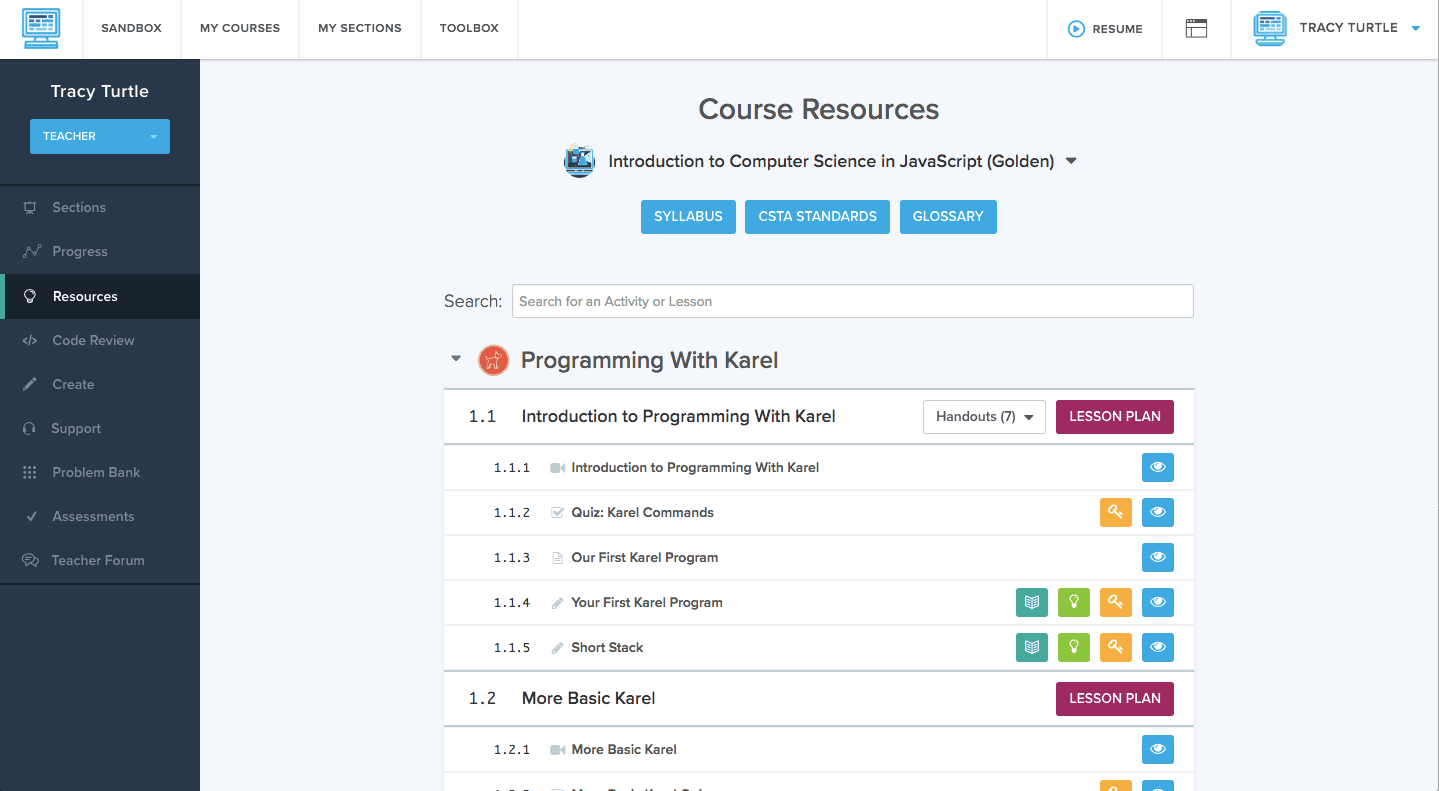
Task: Expand the Handouts dropdown for lesson 1.1
Action: tap(983, 416)
